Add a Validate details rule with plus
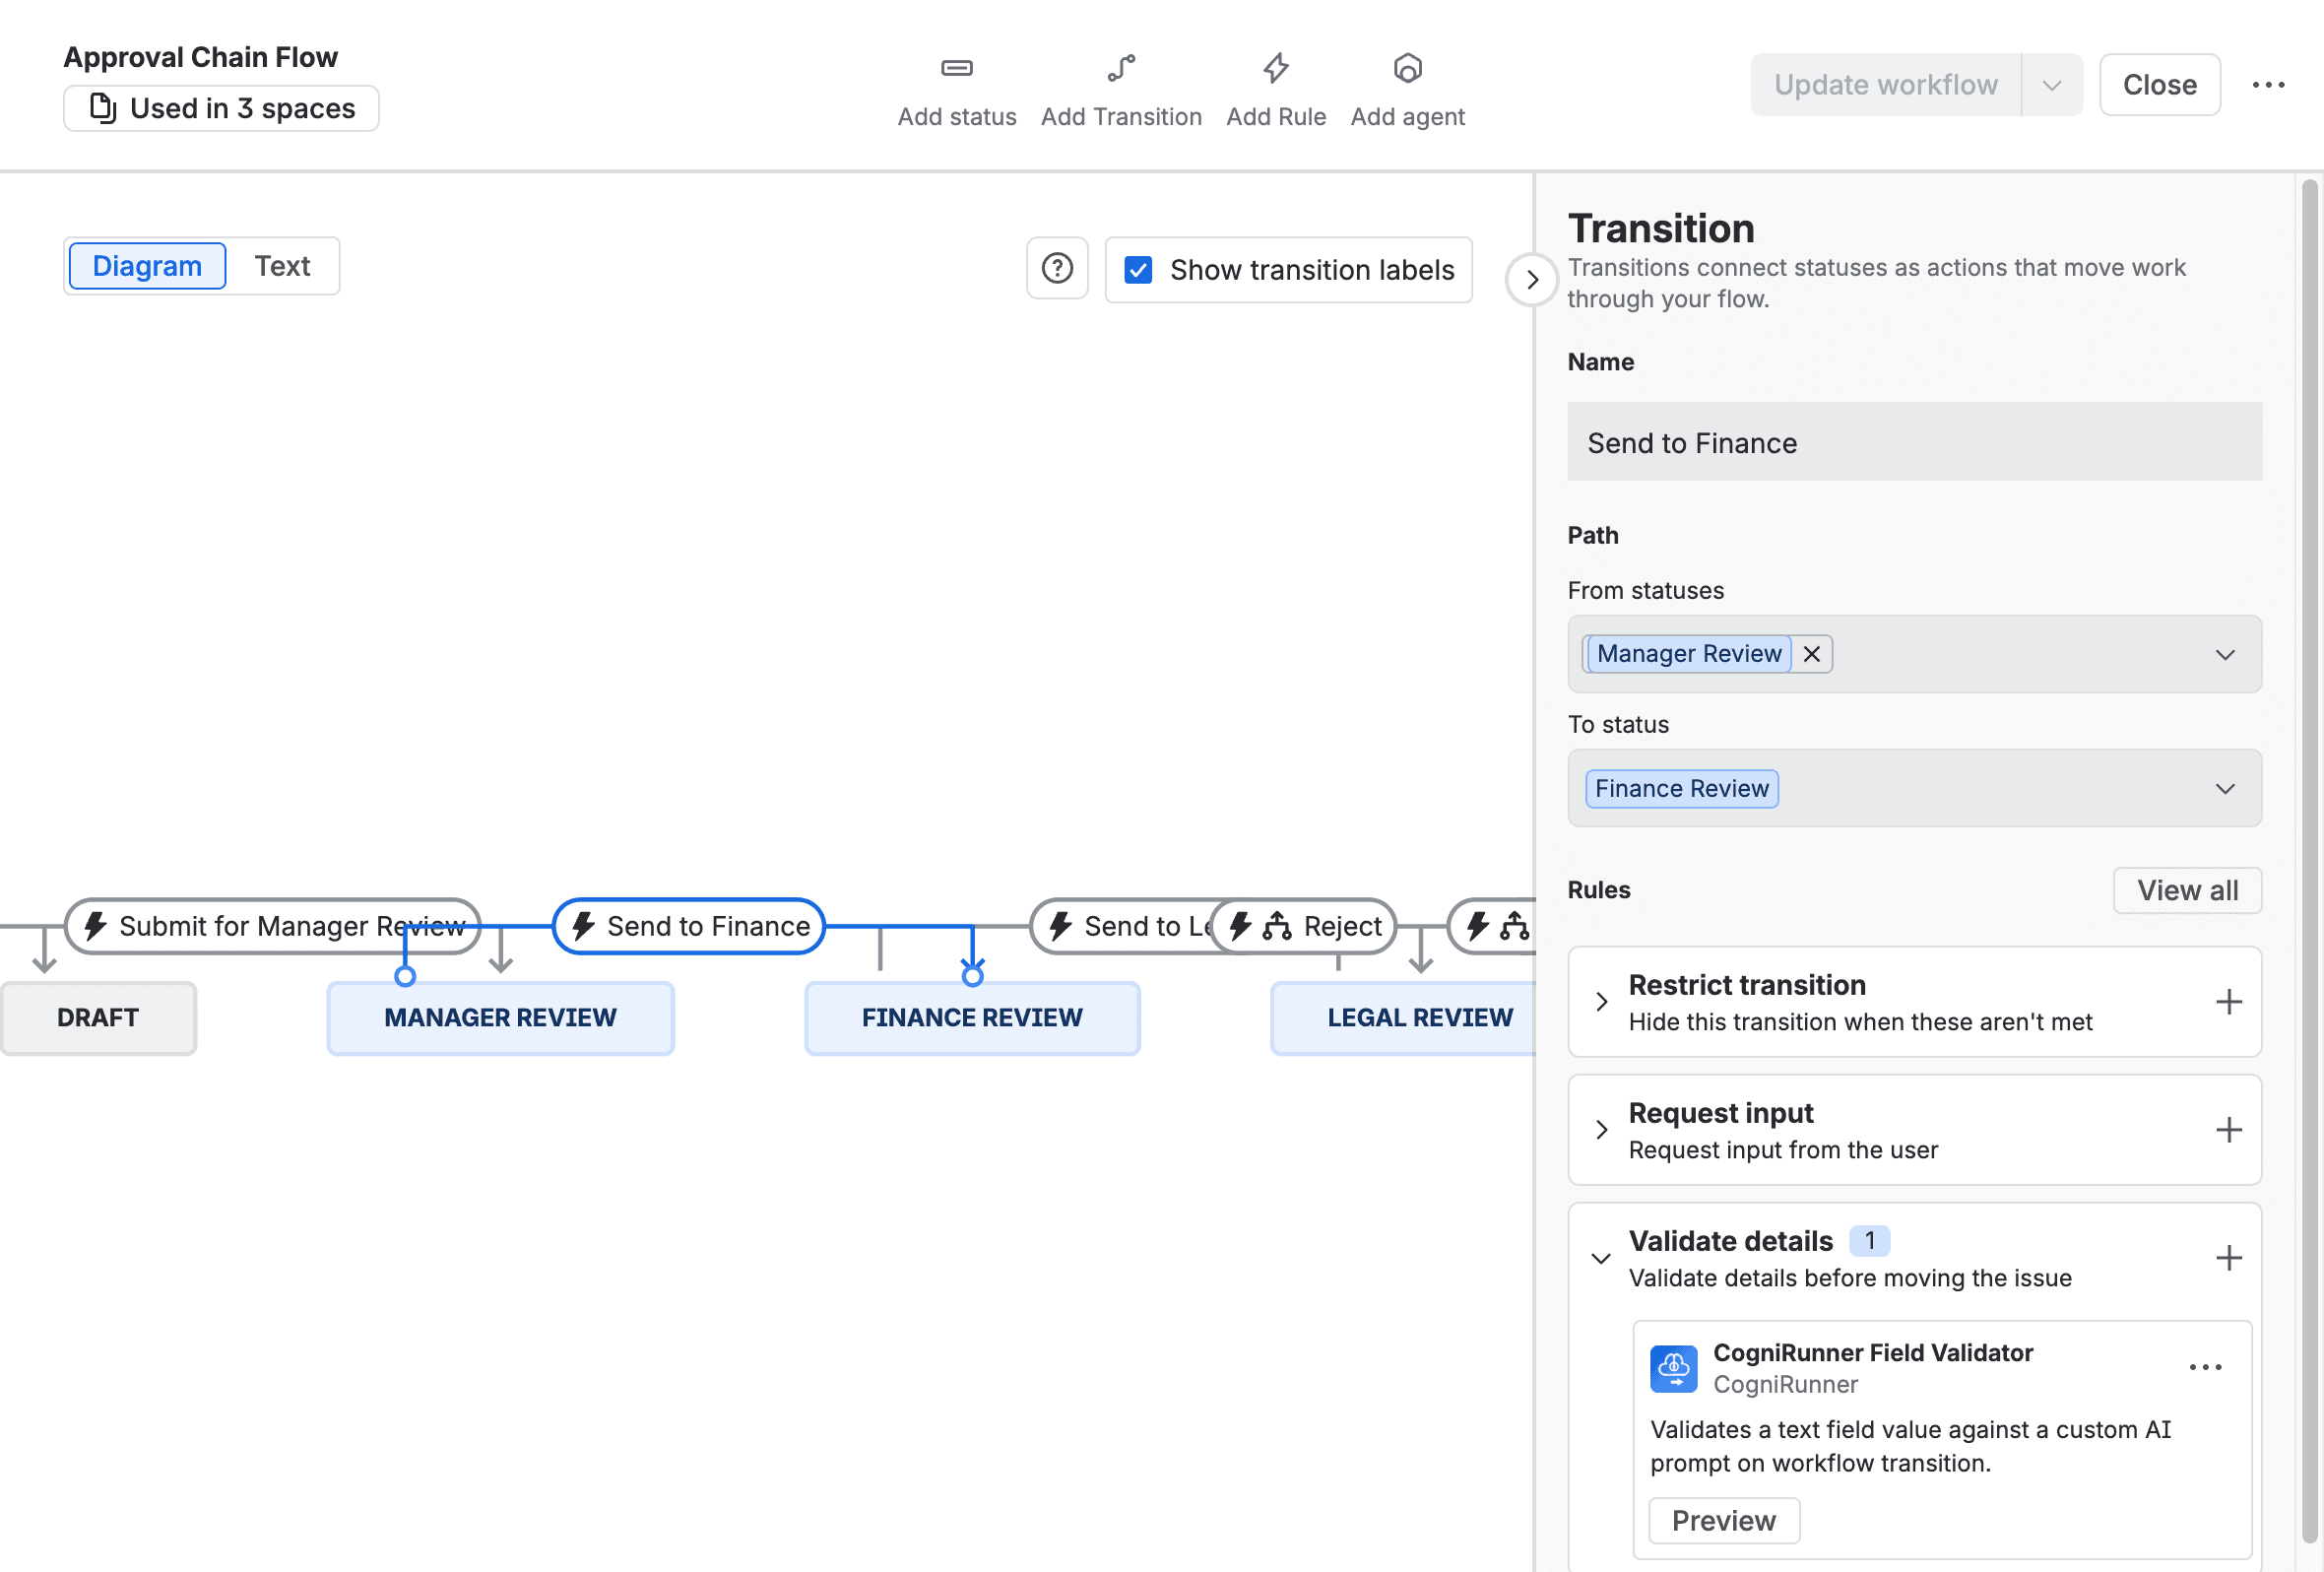2324x1572 pixels. coord(2228,1258)
